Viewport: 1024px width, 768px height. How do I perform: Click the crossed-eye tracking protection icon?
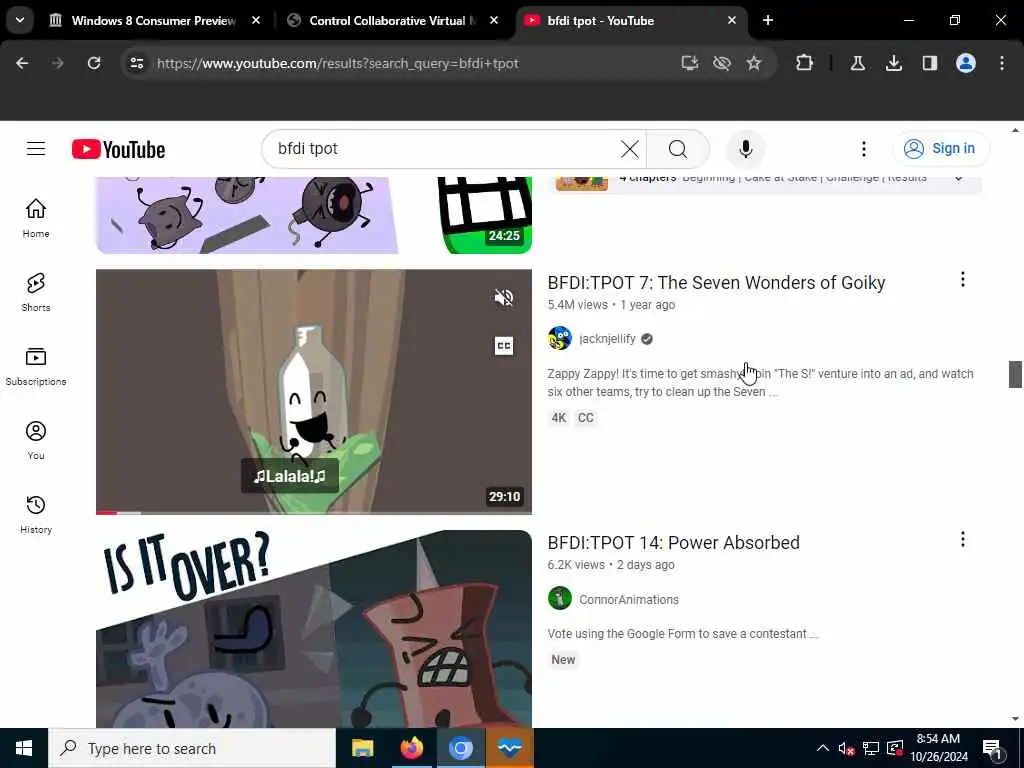(x=722, y=63)
